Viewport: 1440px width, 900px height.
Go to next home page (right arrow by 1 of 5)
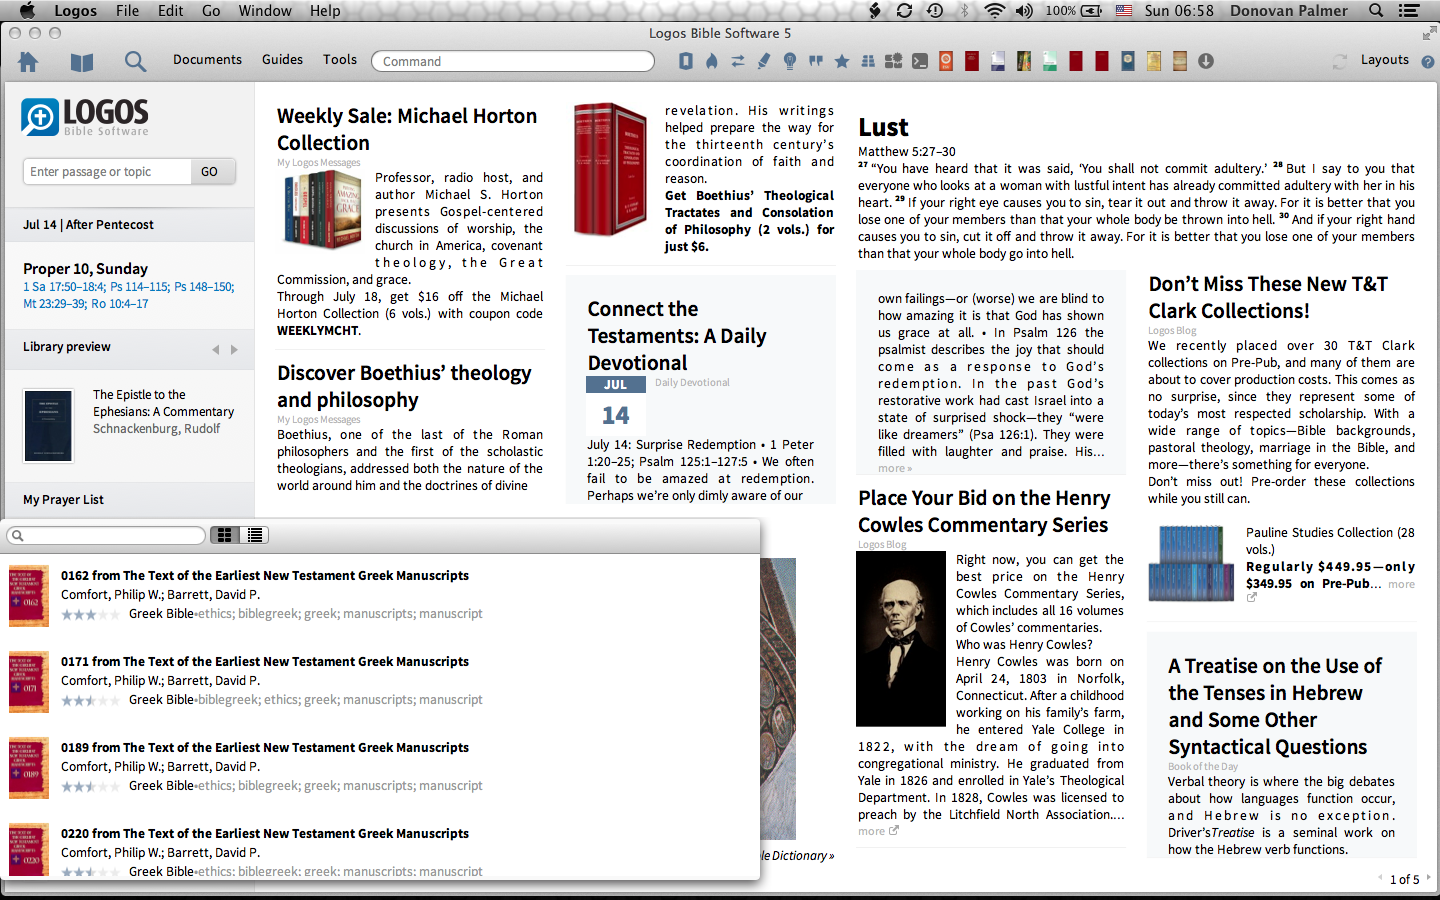(x=1428, y=878)
